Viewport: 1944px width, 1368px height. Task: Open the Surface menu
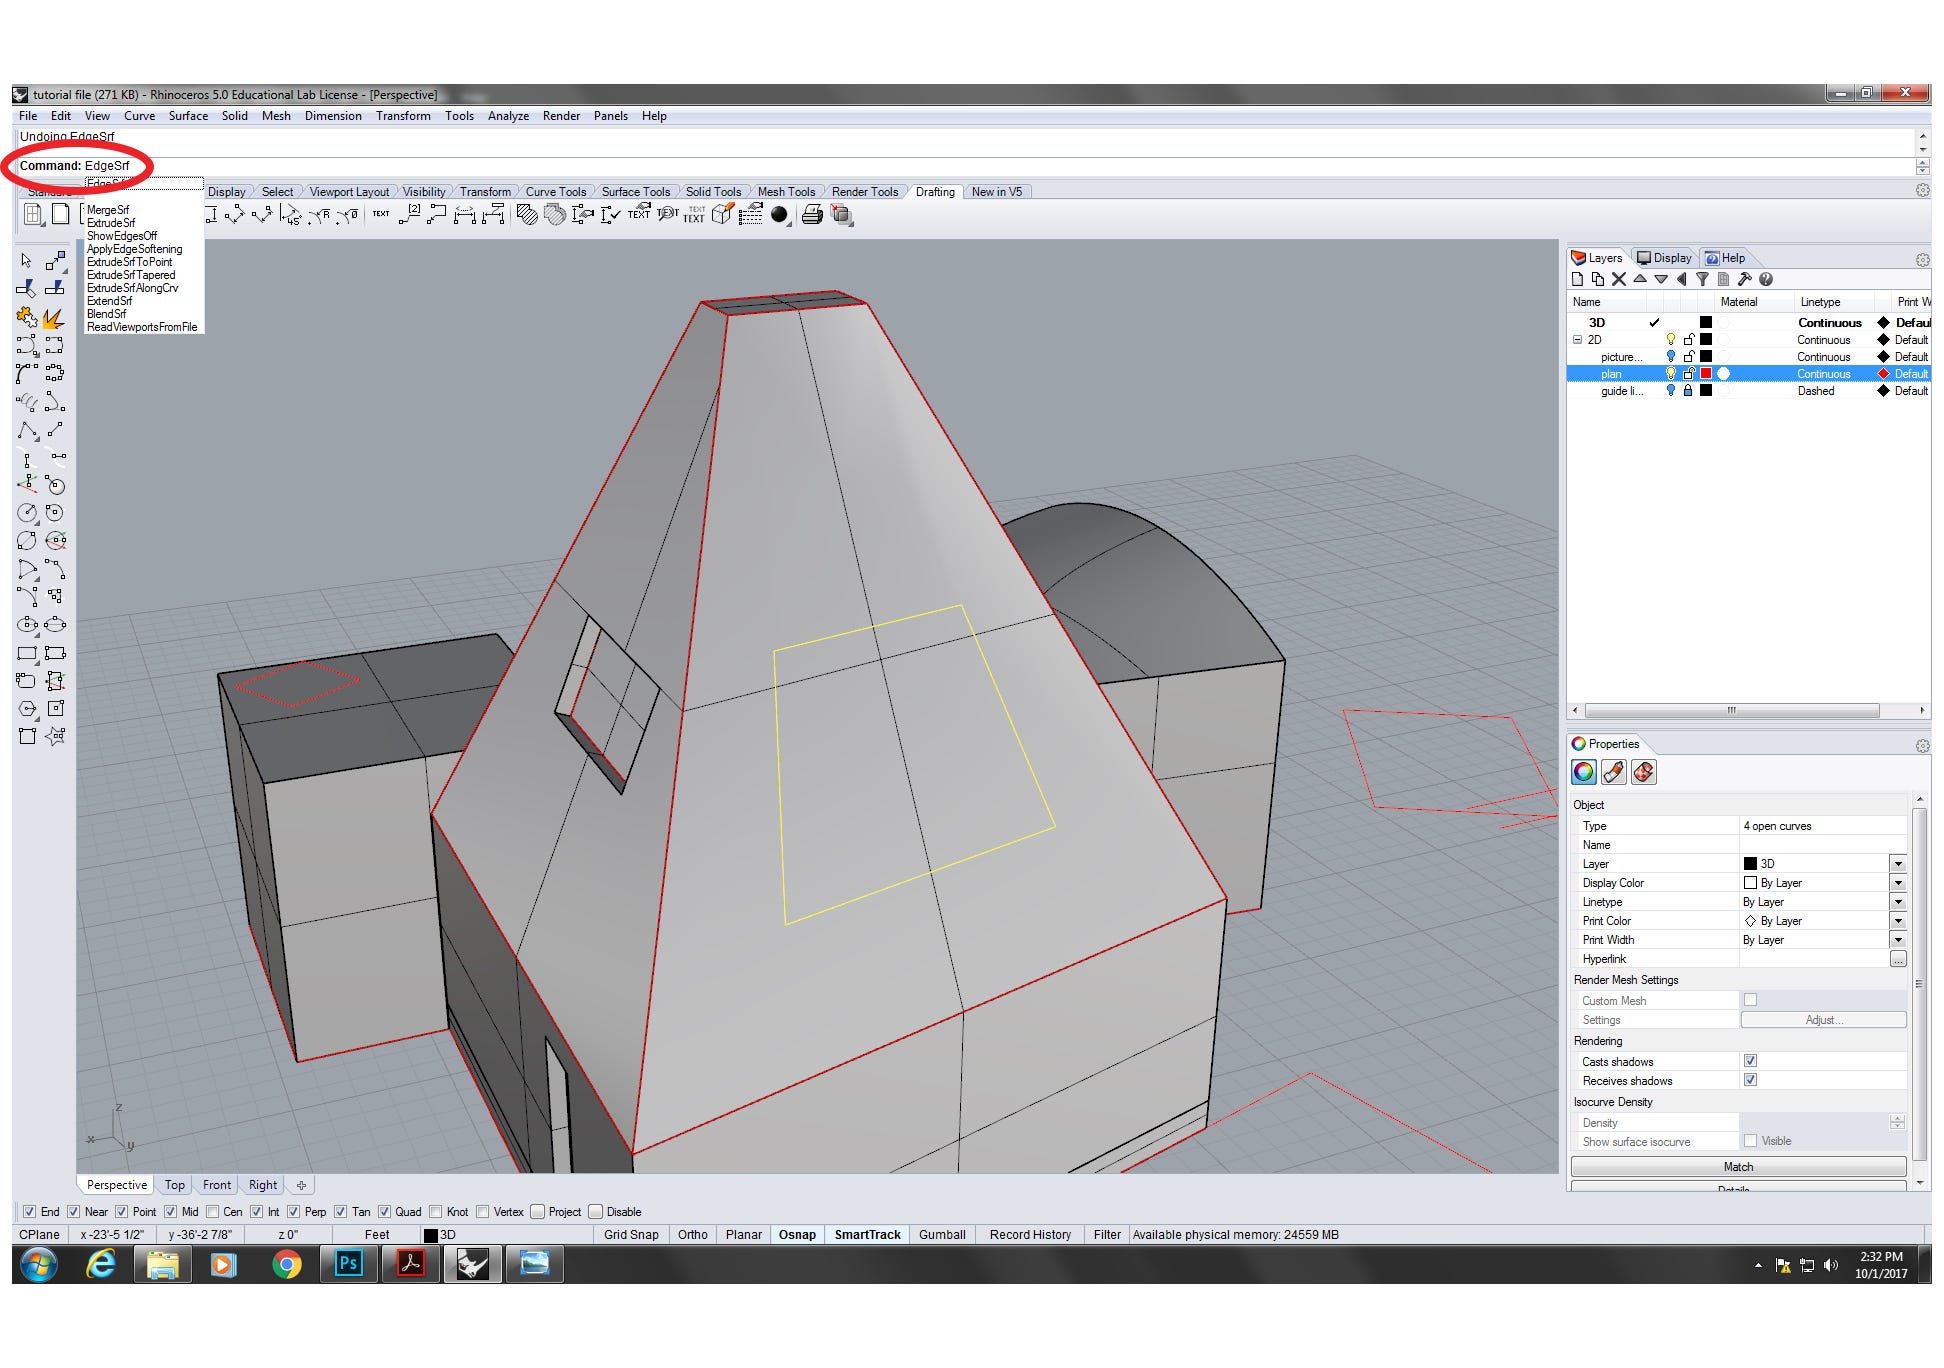click(188, 116)
